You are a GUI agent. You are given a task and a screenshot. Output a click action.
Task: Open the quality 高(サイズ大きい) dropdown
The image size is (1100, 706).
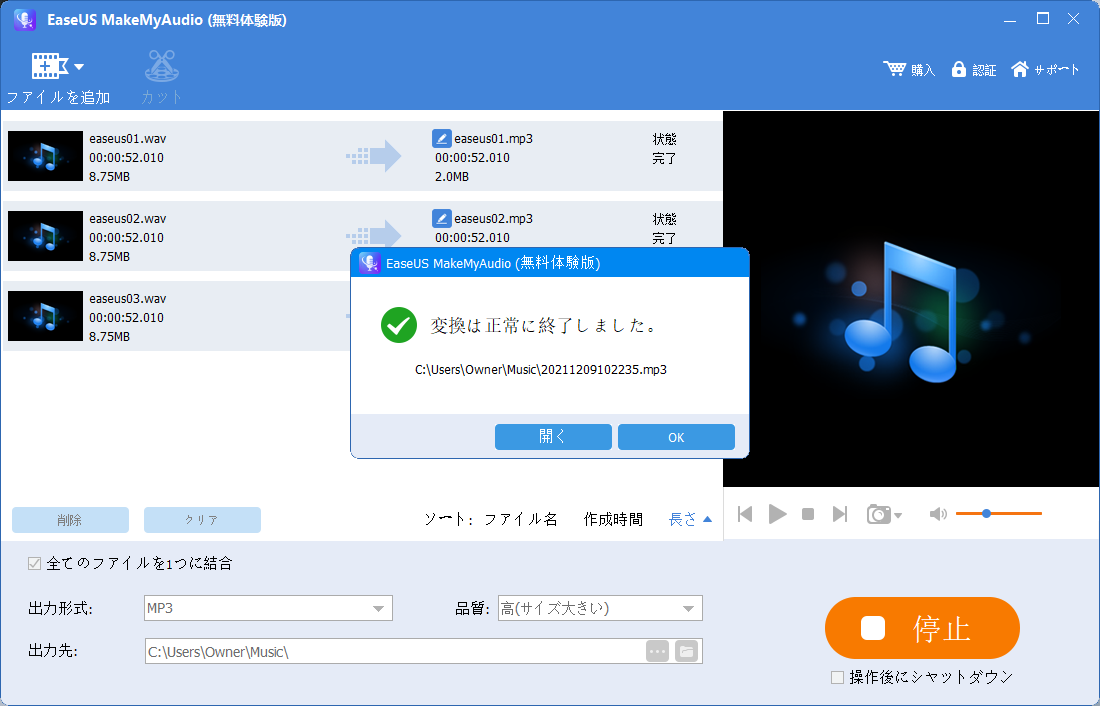600,608
